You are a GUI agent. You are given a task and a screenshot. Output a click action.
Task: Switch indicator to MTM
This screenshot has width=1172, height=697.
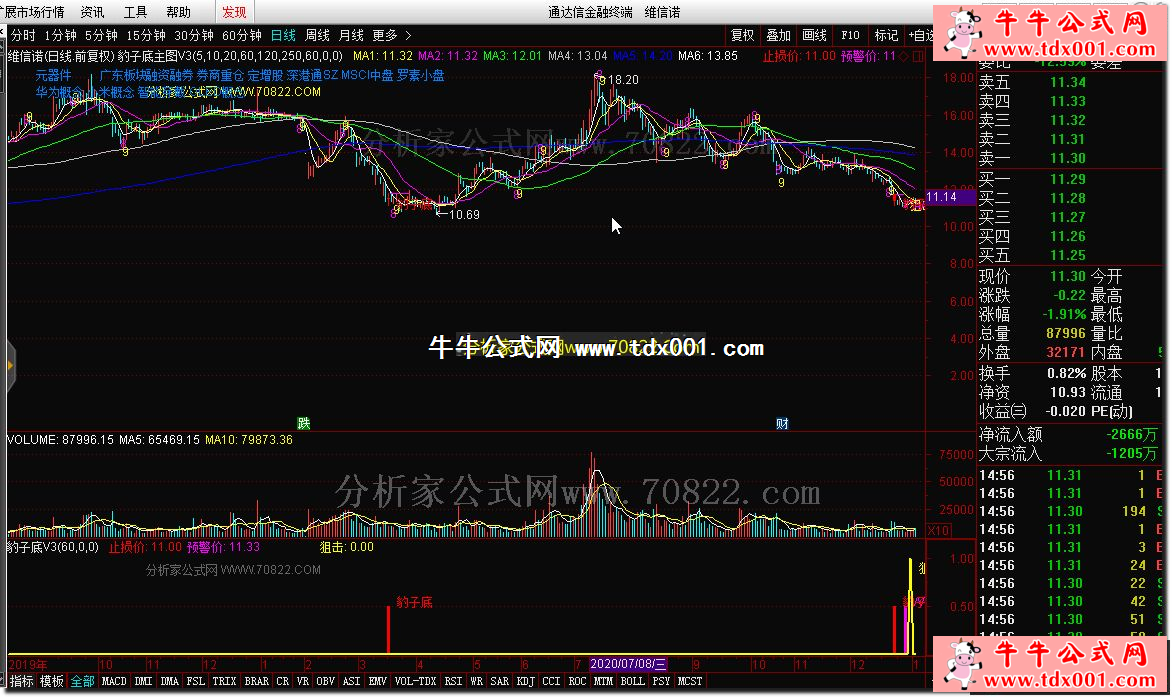click(x=604, y=681)
